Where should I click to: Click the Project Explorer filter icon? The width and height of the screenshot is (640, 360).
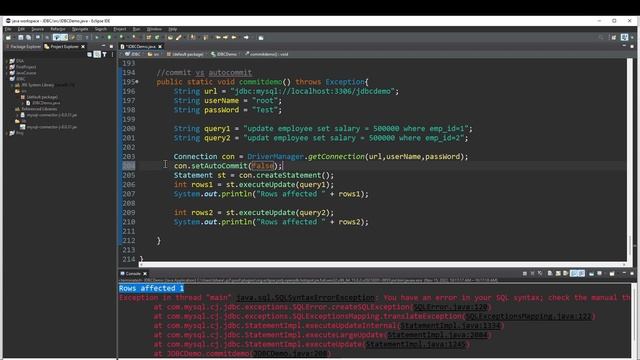pyautogui.click(x=104, y=54)
